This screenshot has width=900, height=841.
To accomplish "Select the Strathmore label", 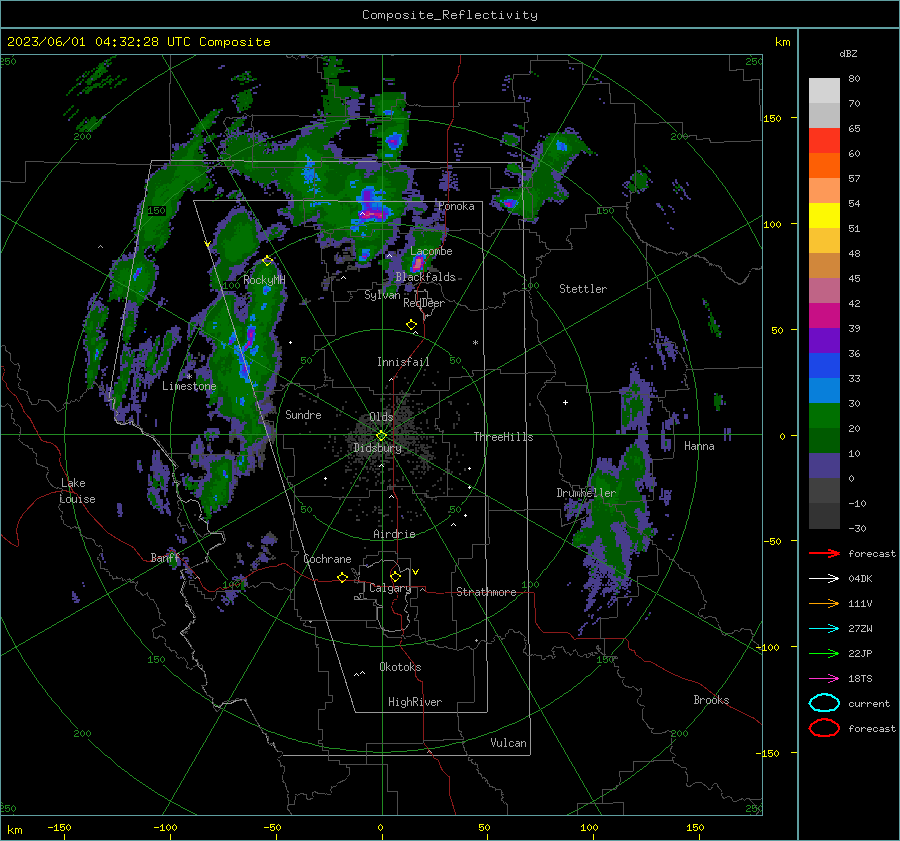I will pyautogui.click(x=486, y=592).
